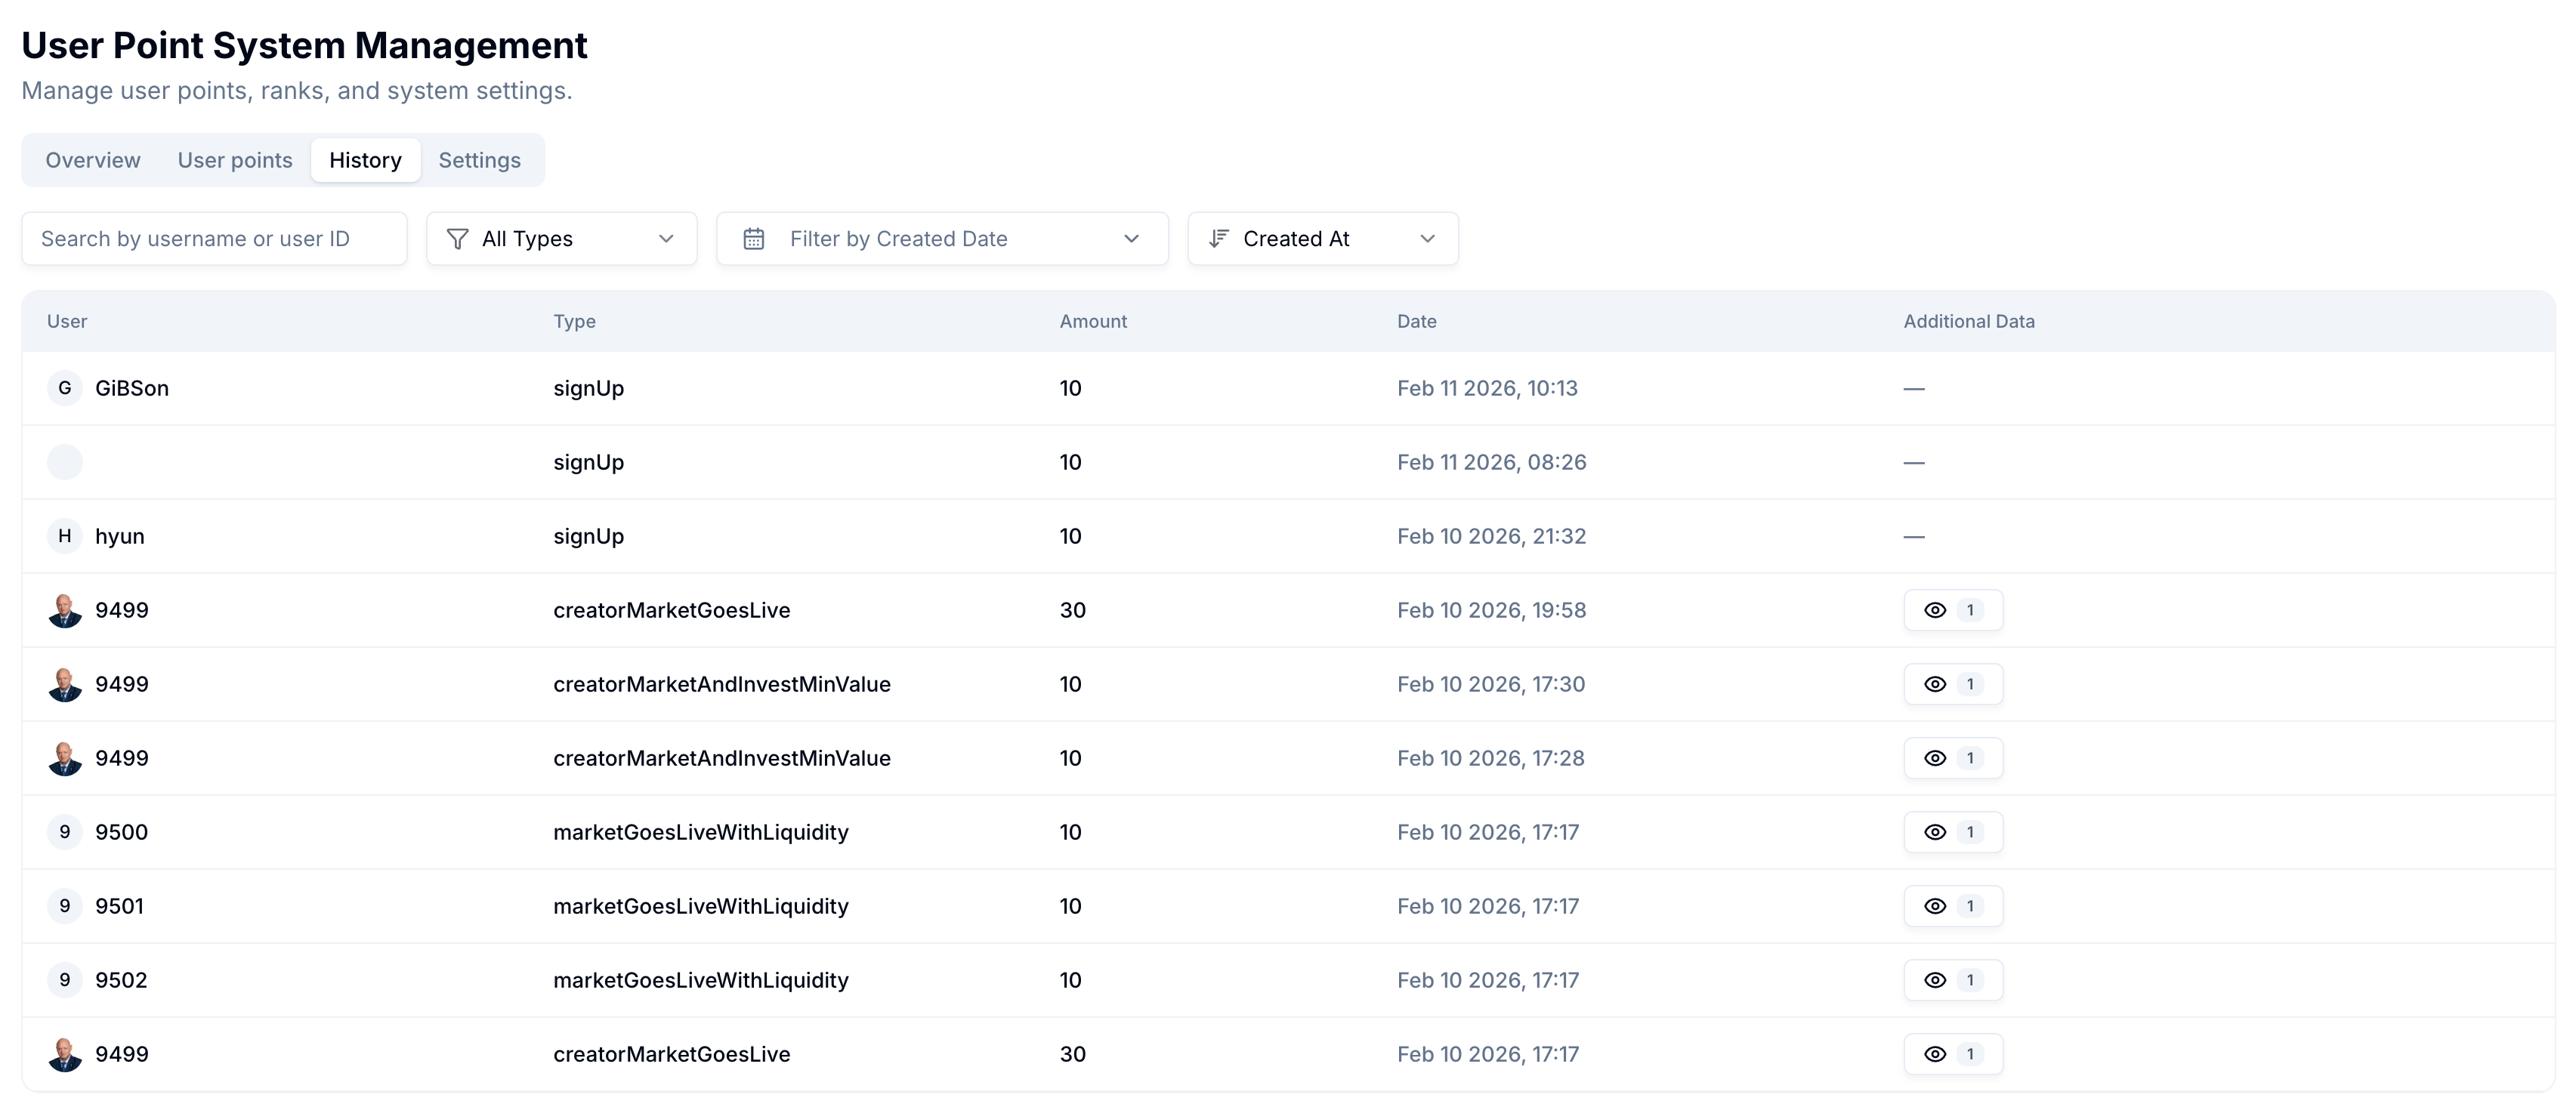This screenshot has height=1110, width=2576.
Task: Switch to the Overview tab
Action: (x=93, y=160)
